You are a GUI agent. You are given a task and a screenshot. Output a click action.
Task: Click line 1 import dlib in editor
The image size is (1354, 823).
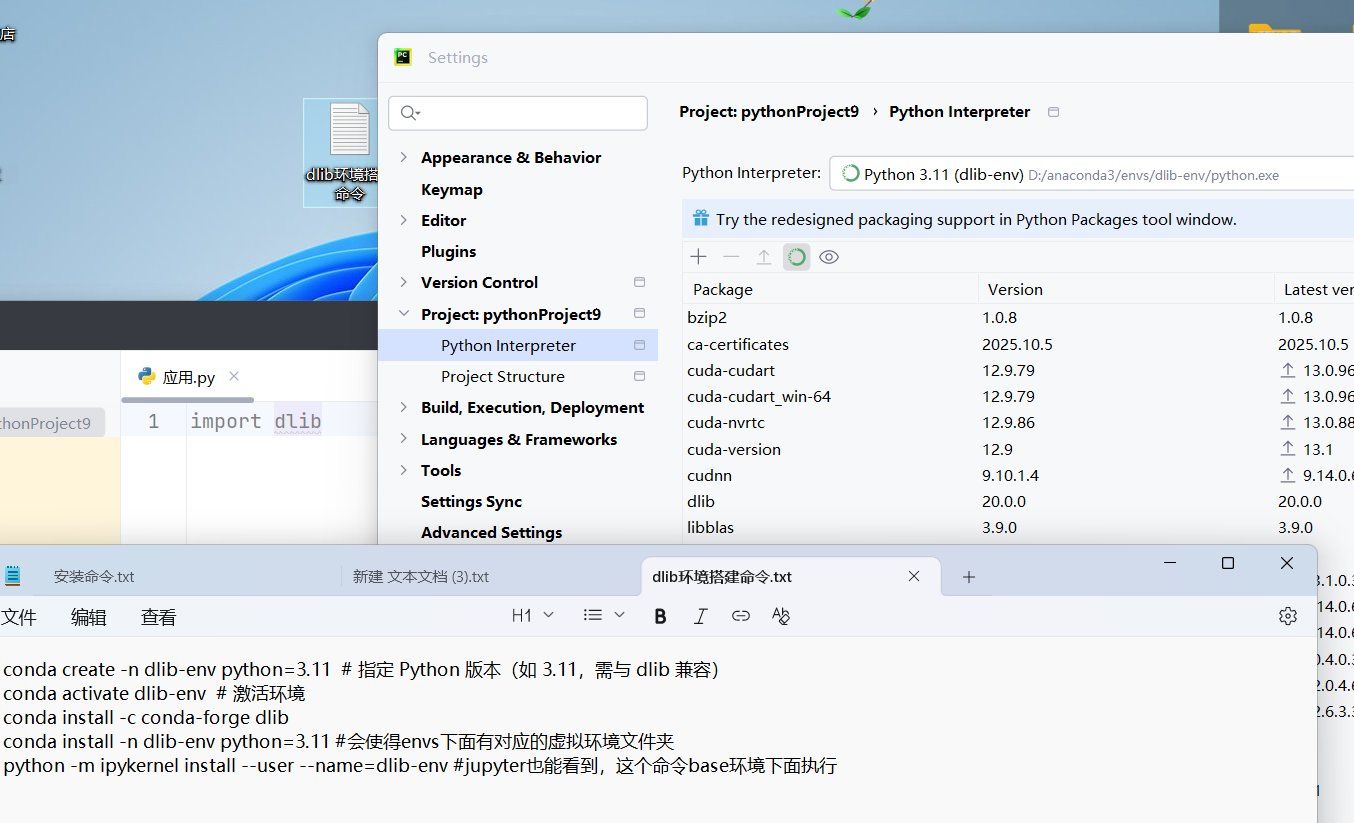(256, 421)
